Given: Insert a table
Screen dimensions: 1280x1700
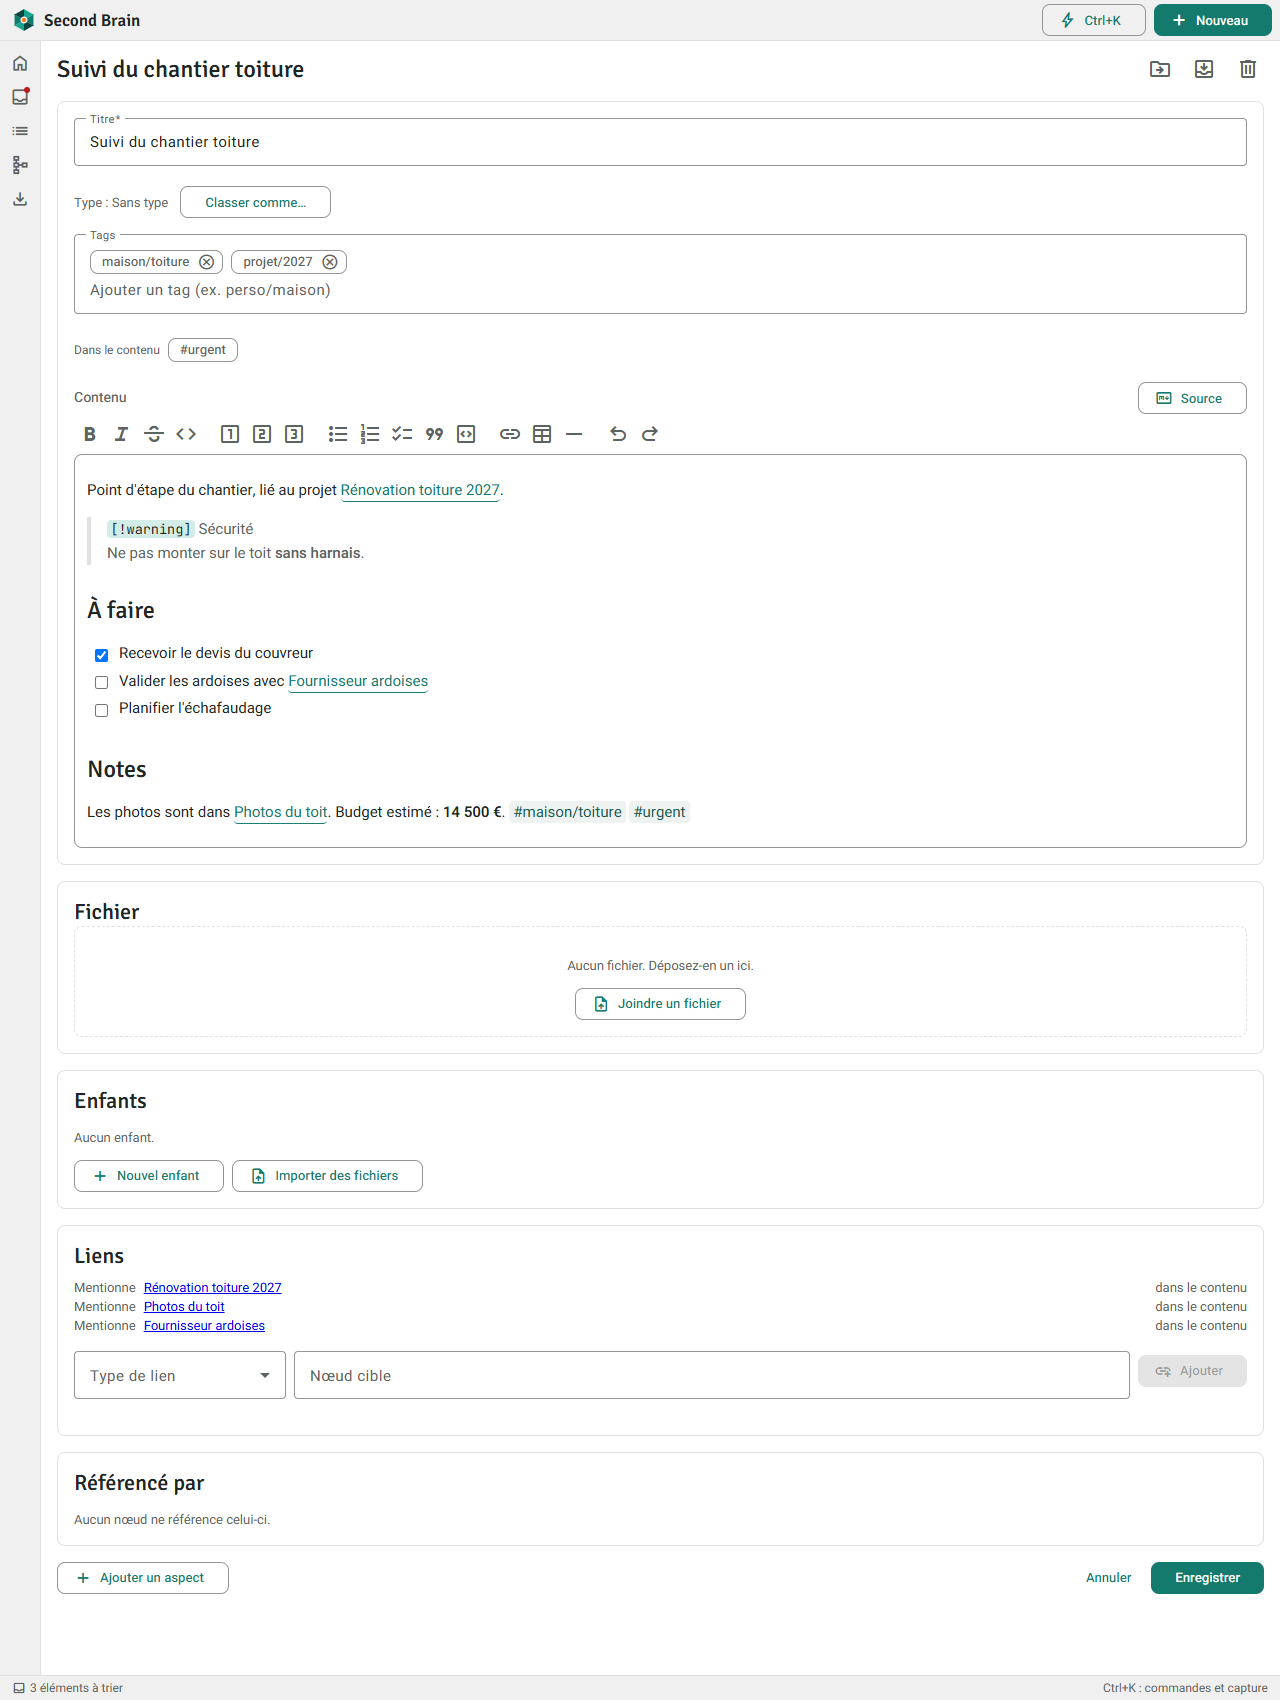Looking at the screenshot, I should click(x=542, y=434).
